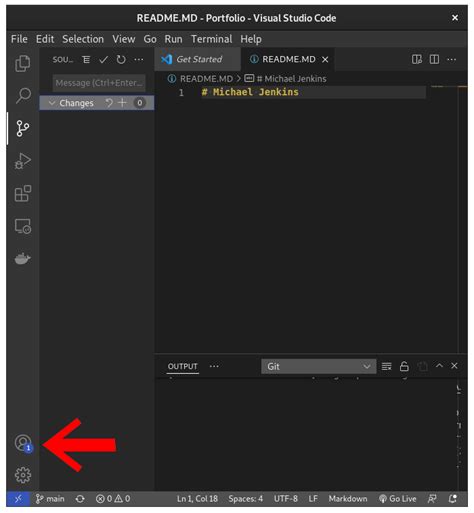Open the Docker view
Viewport: 474px width, 513px height.
point(23,258)
